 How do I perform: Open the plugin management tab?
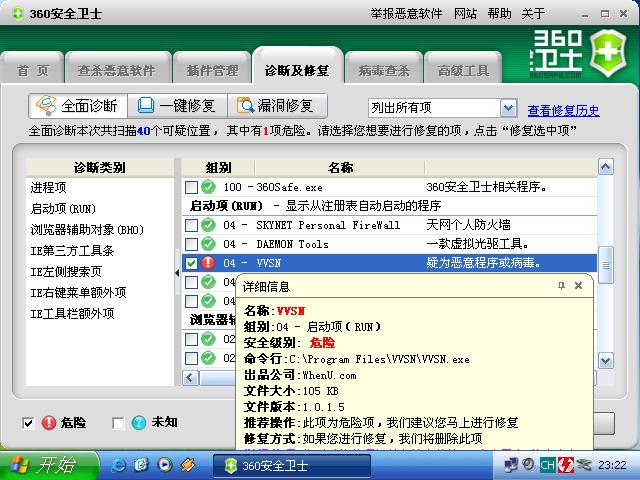(x=212, y=69)
